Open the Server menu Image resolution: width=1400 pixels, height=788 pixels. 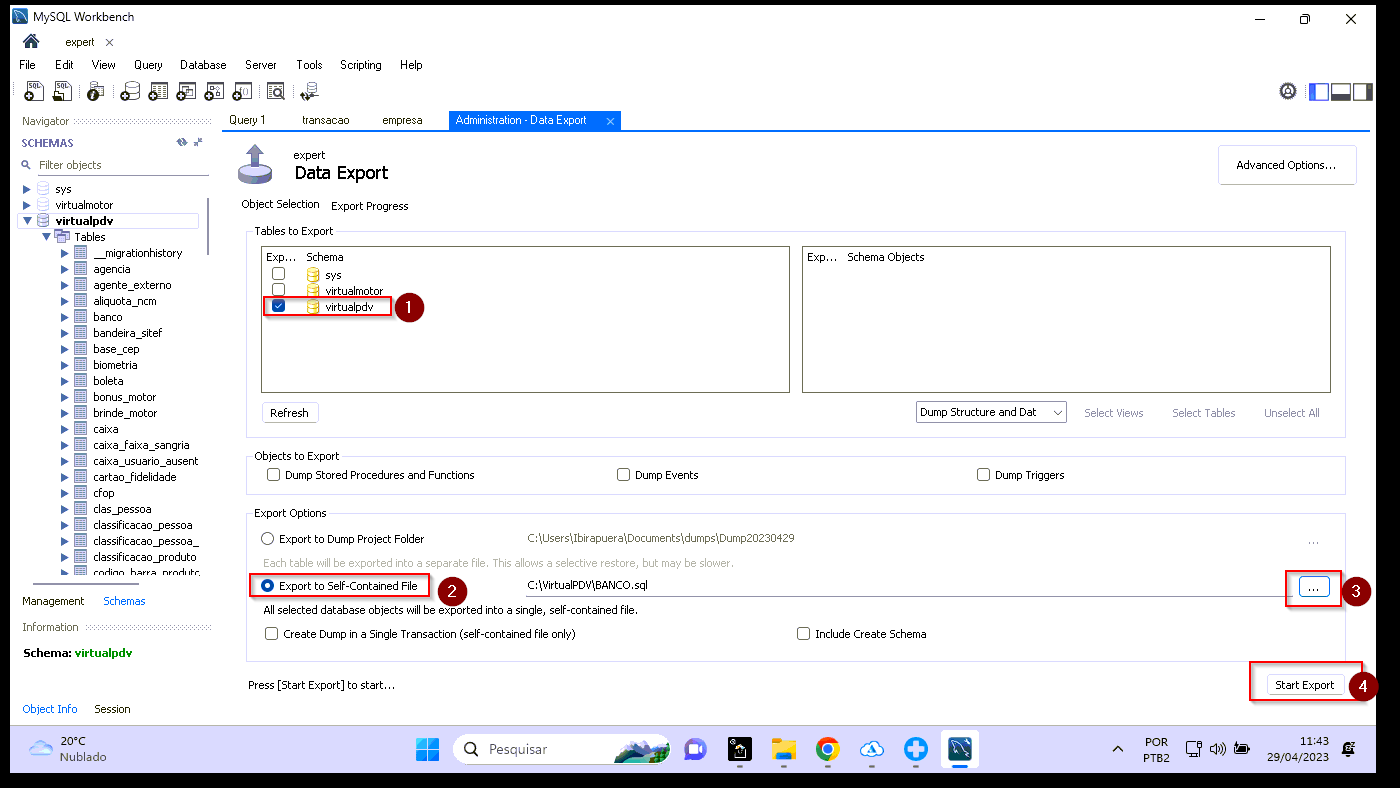click(260, 65)
